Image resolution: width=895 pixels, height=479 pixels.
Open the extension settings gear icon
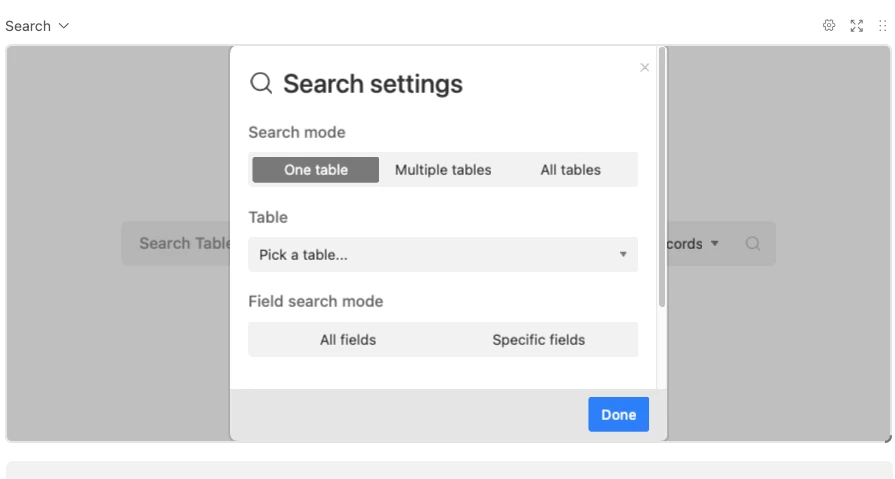829,26
